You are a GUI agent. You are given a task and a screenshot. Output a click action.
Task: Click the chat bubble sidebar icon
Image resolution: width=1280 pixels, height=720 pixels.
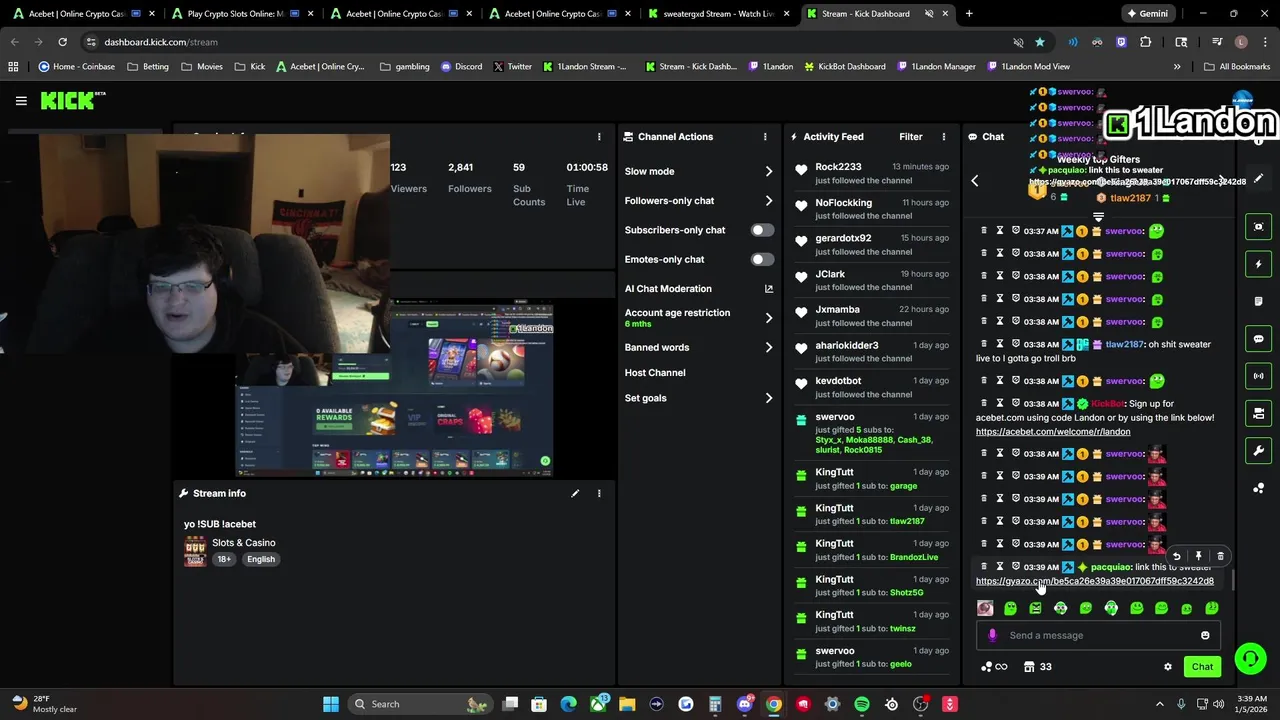[x=1258, y=339]
